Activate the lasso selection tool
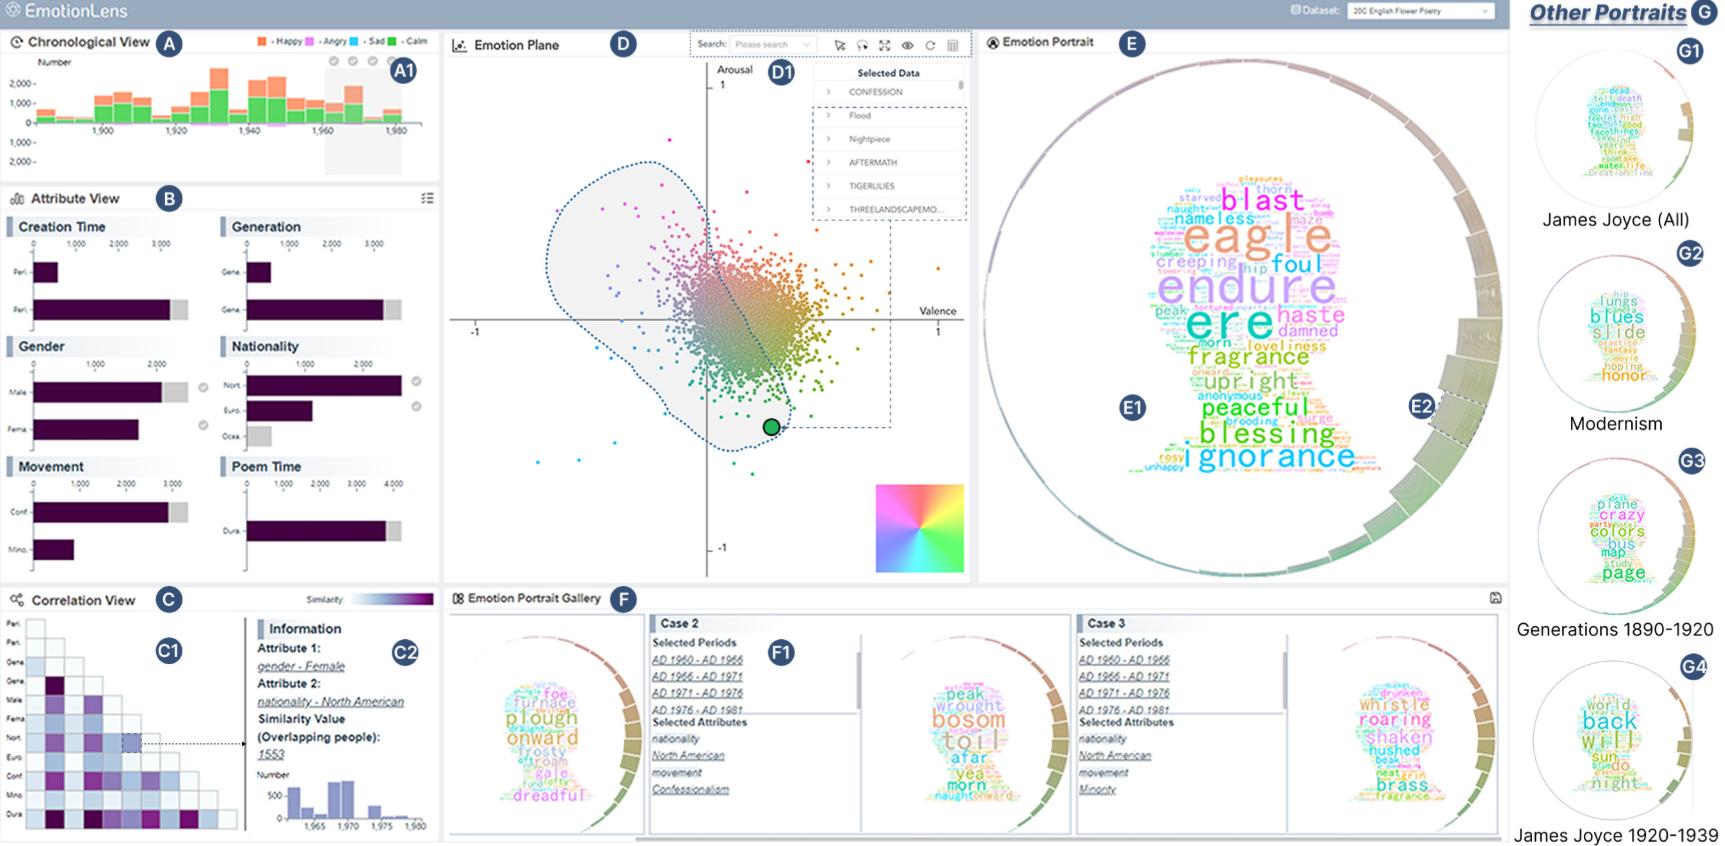The width and height of the screenshot is (1725, 846). tap(862, 45)
